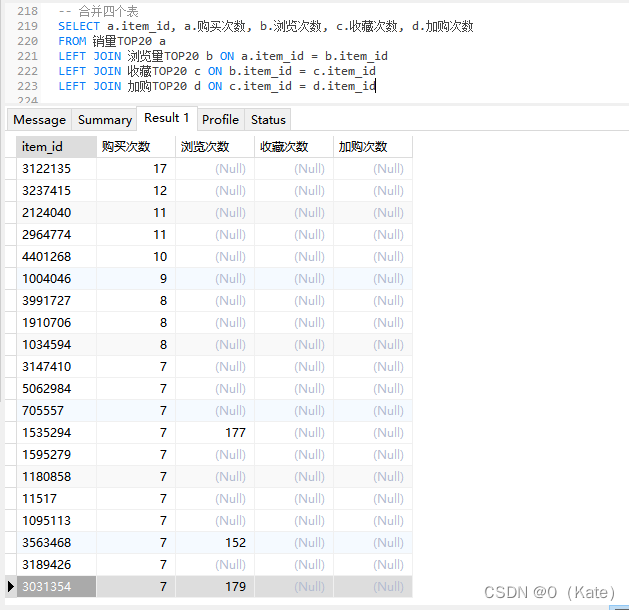Image resolution: width=629 pixels, height=610 pixels.
Task: Select cell with item_id 3147410
Action: (56, 367)
